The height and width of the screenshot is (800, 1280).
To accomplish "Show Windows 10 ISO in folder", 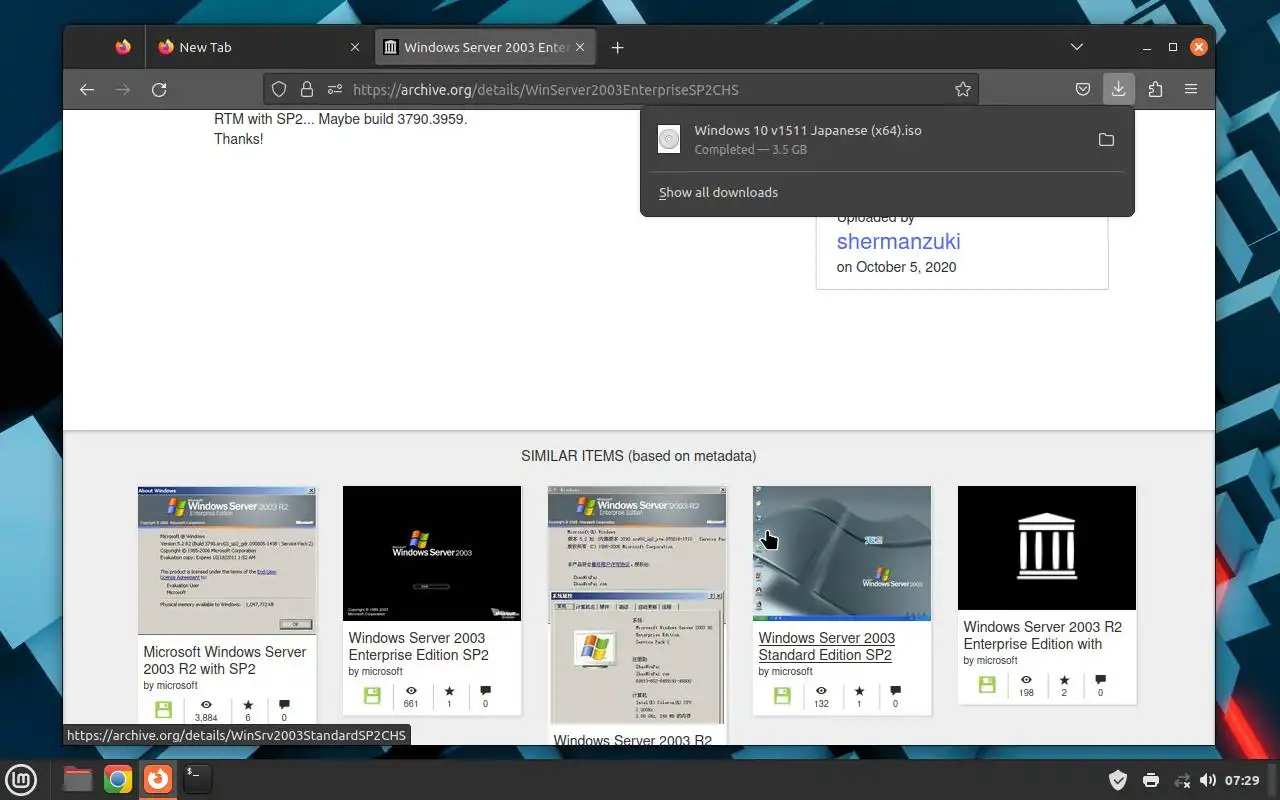I will (1106, 139).
